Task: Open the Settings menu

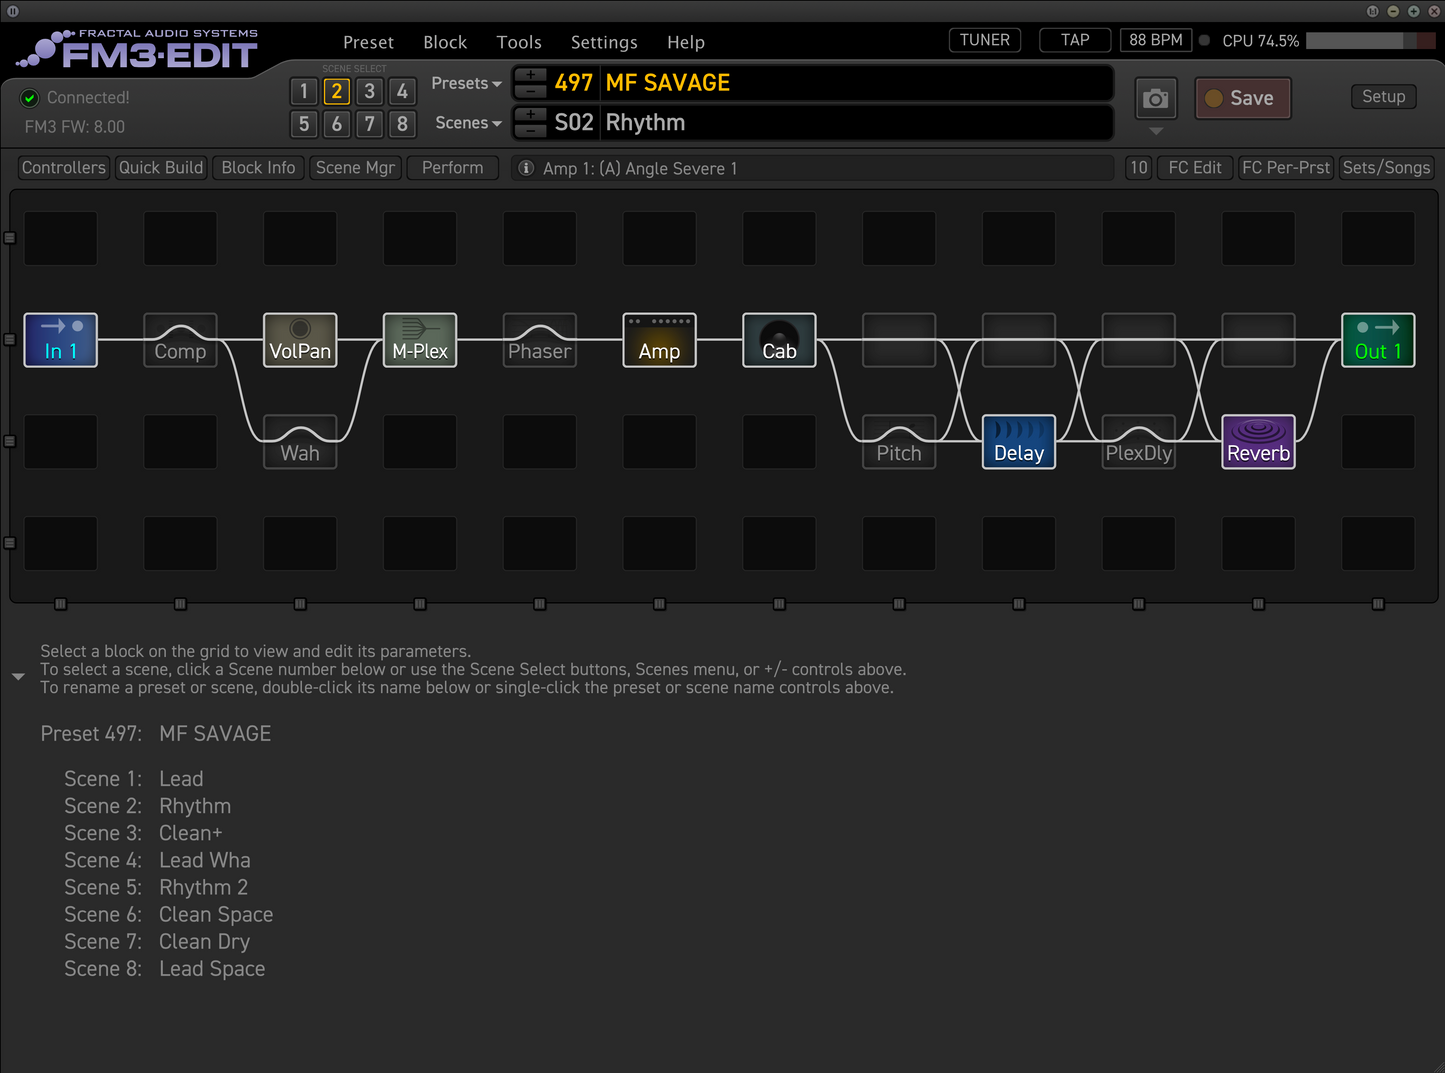Action: point(604,42)
